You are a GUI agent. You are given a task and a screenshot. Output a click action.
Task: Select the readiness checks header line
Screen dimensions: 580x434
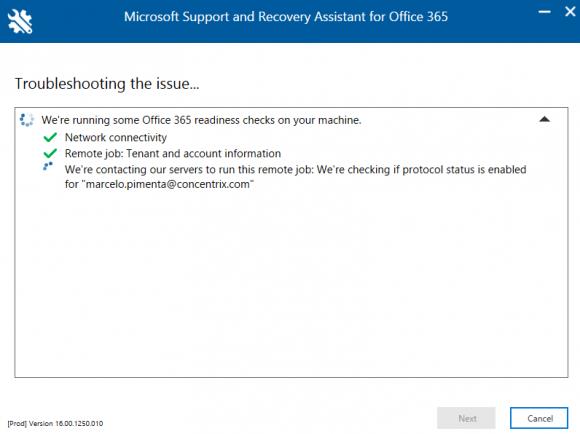(201, 120)
